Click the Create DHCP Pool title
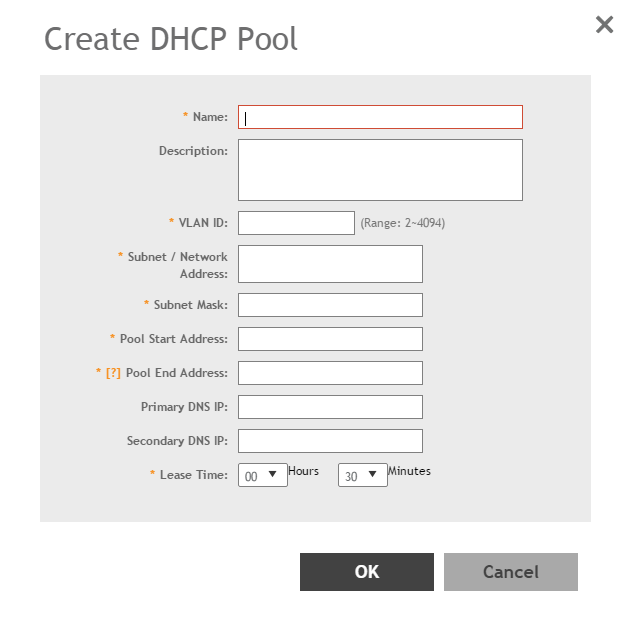Screen dimensions: 630x620 pos(171,39)
